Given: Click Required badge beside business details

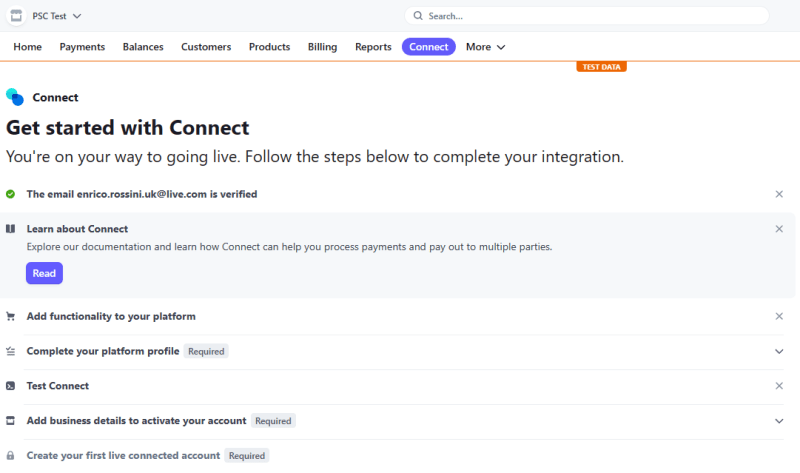Looking at the screenshot, I should click(x=273, y=421).
